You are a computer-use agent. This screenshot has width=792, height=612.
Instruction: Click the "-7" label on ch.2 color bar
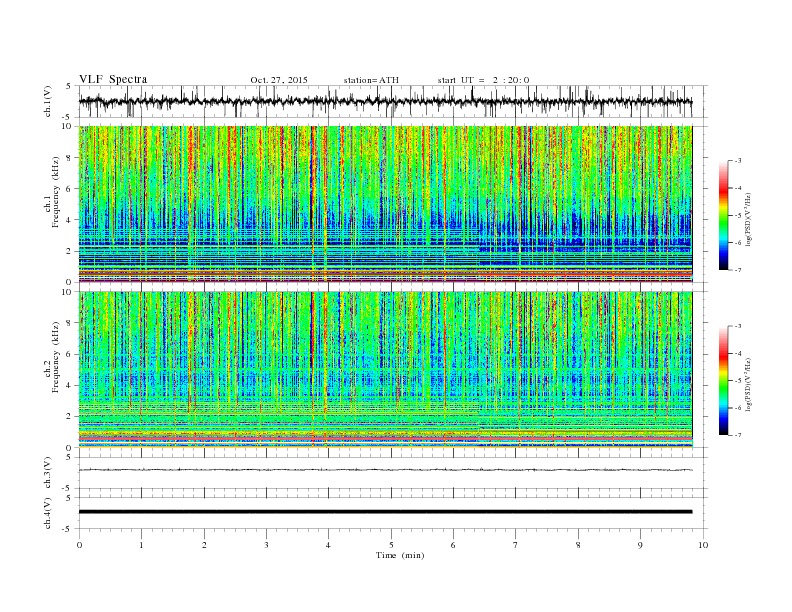[738, 435]
